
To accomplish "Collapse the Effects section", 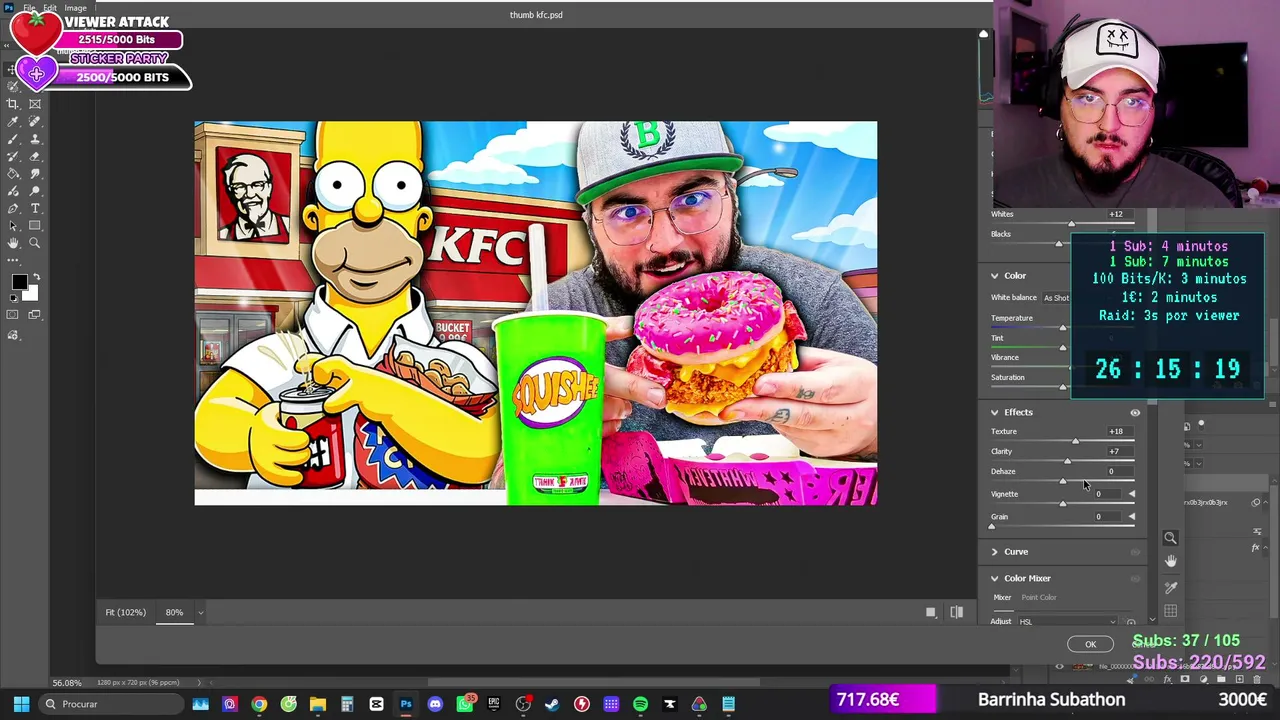I will tap(995, 412).
